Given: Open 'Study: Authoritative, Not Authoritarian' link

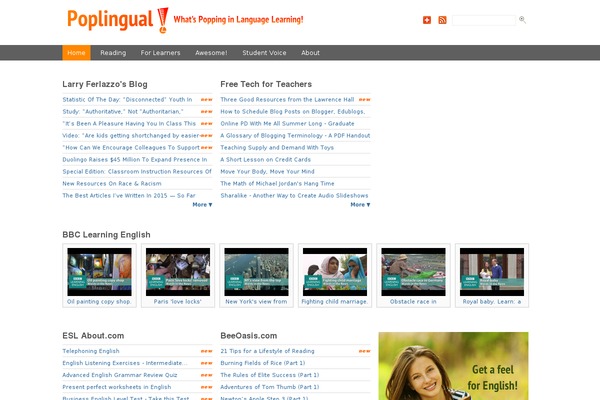Looking at the screenshot, I should tap(123, 111).
